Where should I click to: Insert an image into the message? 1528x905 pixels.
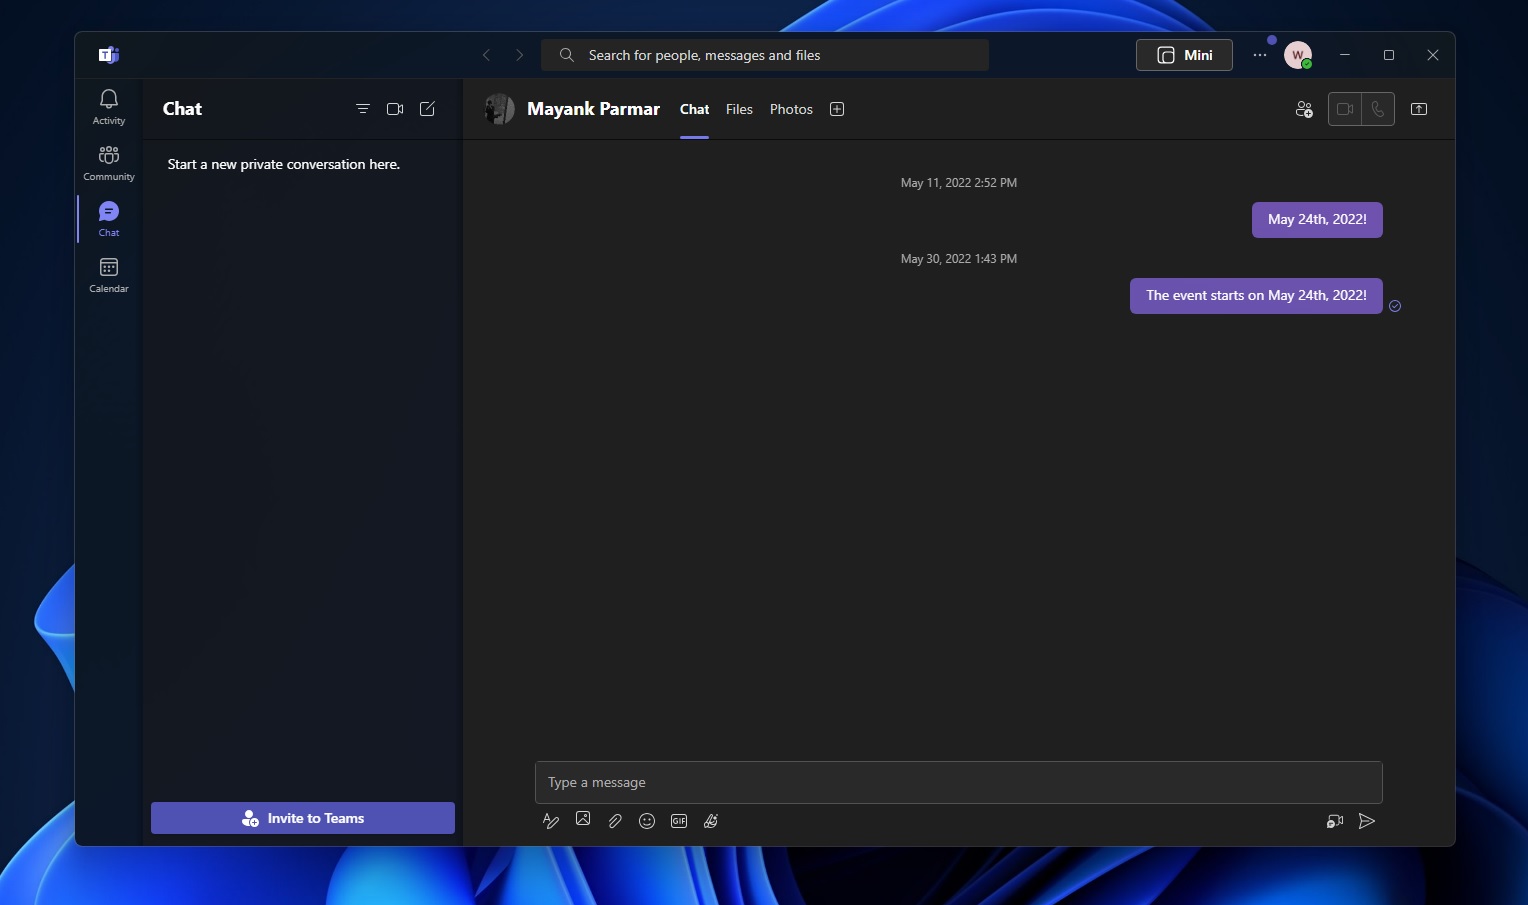click(583, 820)
